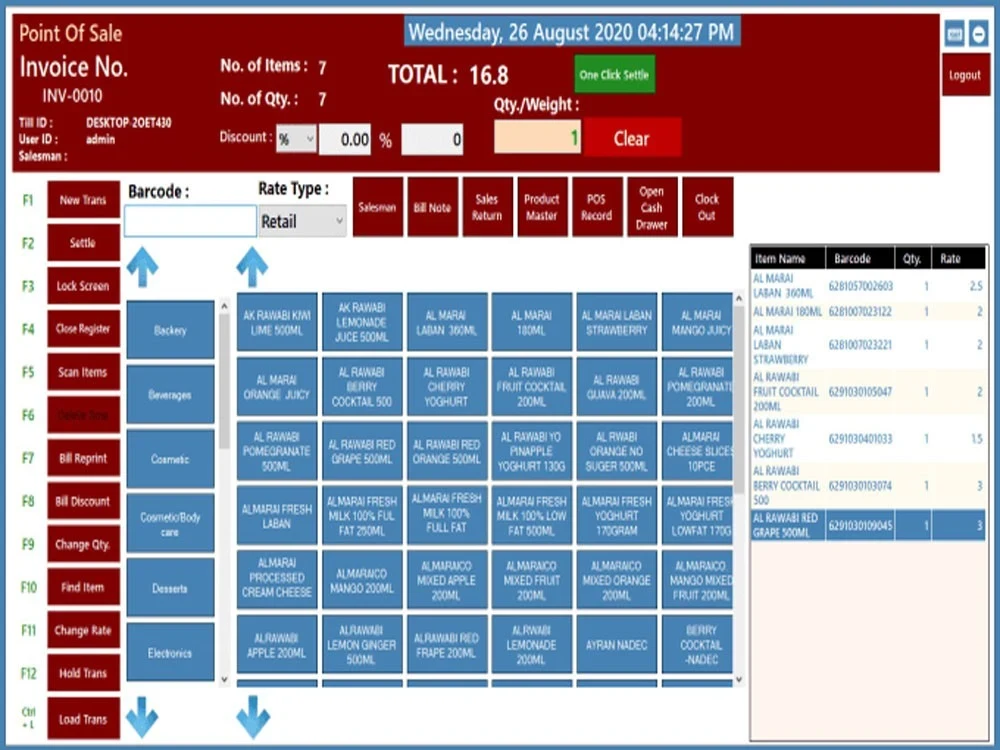Click the up arrow above the category list
The width and height of the screenshot is (1000, 750).
pyautogui.click(x=142, y=267)
